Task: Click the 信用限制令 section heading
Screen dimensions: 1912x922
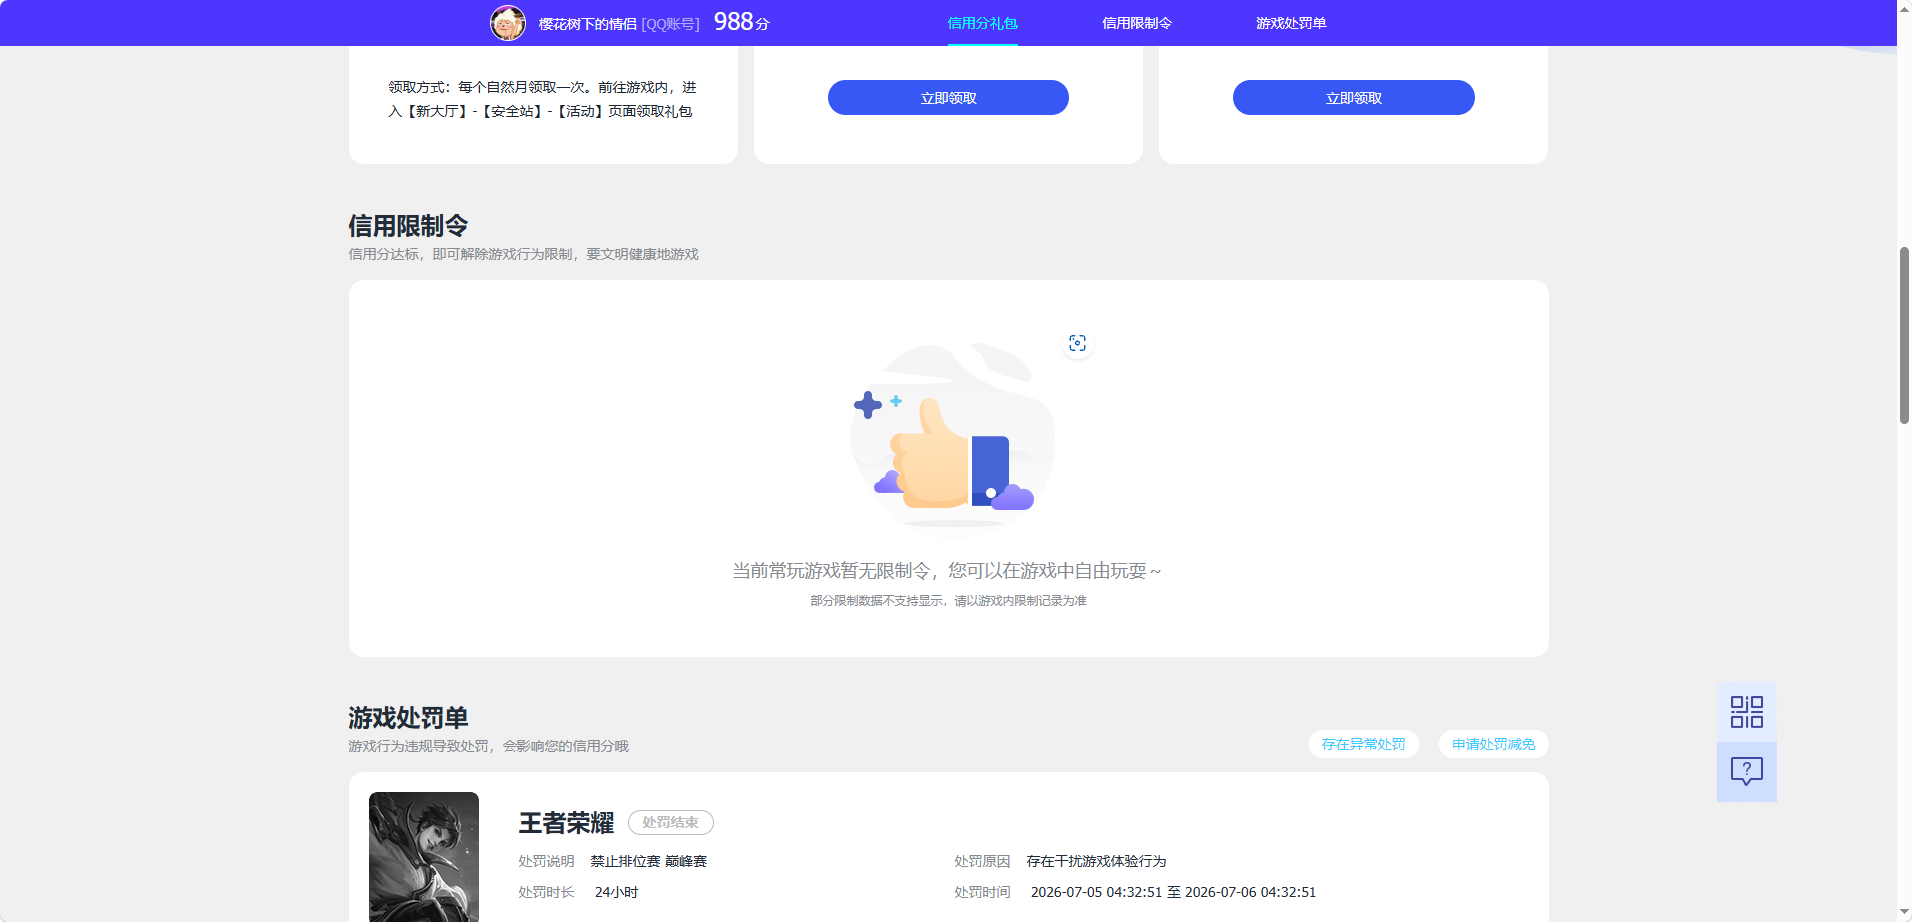Action: pyautogui.click(x=408, y=226)
